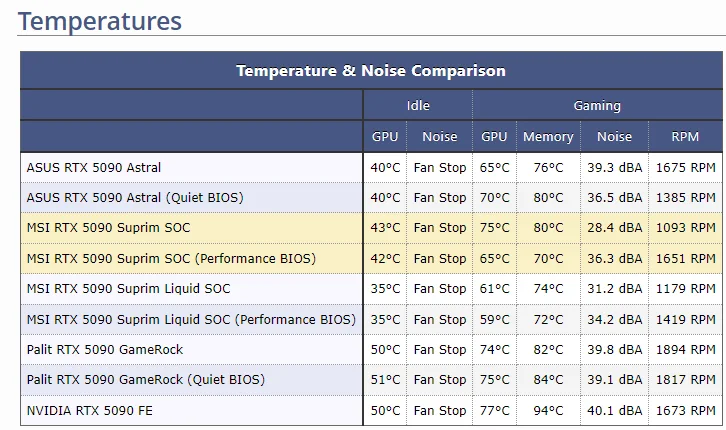Click the 1894 RPM value cell
The width and height of the screenshot is (726, 430).
click(x=686, y=350)
